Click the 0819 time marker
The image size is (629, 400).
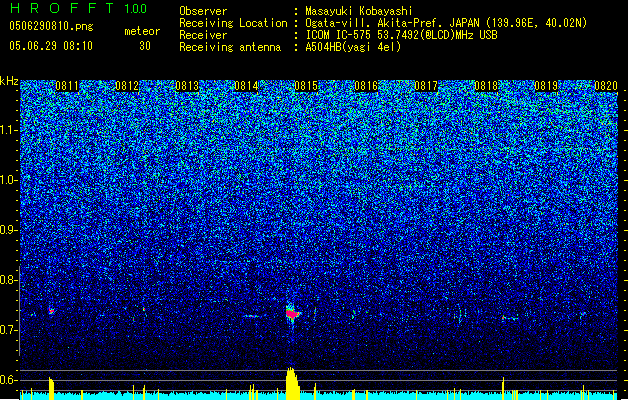pyautogui.click(x=546, y=86)
